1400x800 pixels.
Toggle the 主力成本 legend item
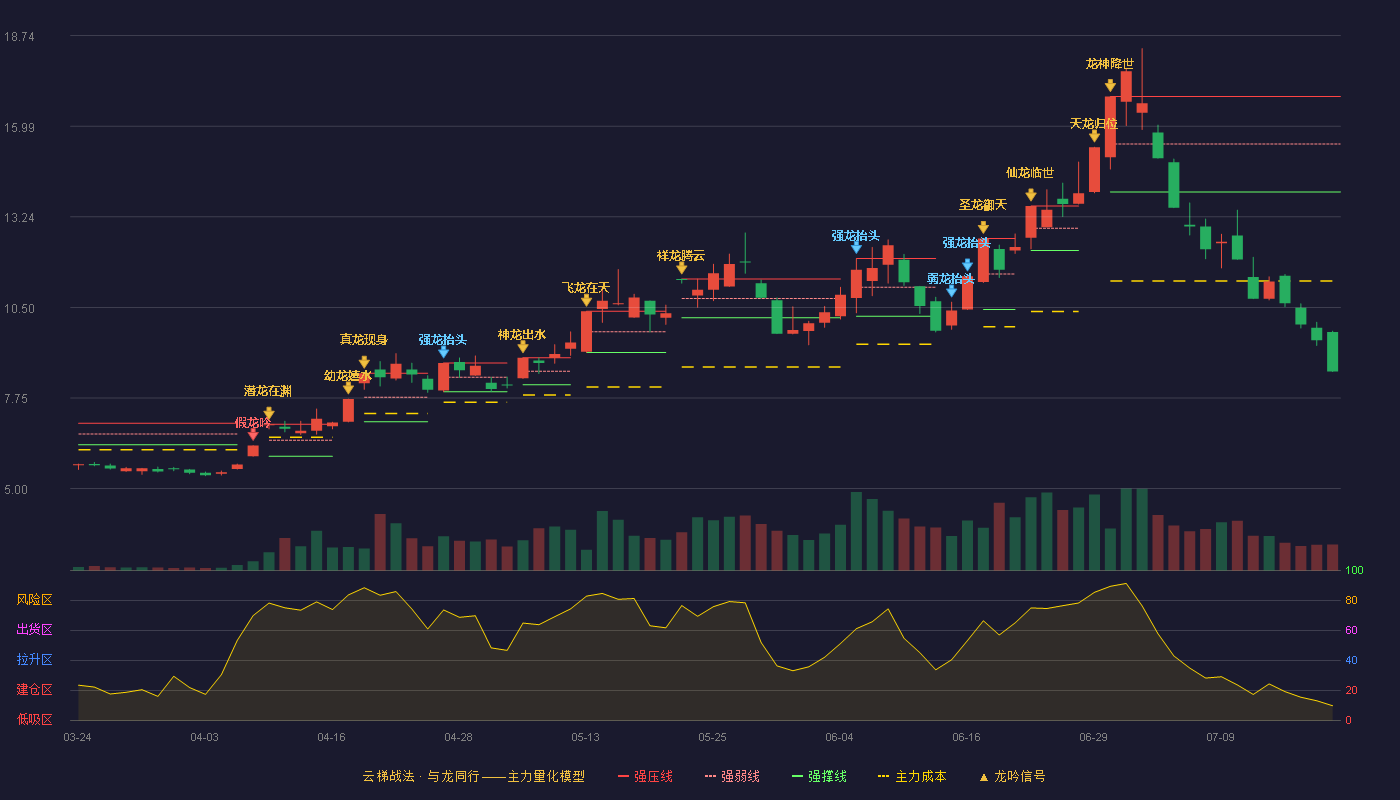coord(911,776)
